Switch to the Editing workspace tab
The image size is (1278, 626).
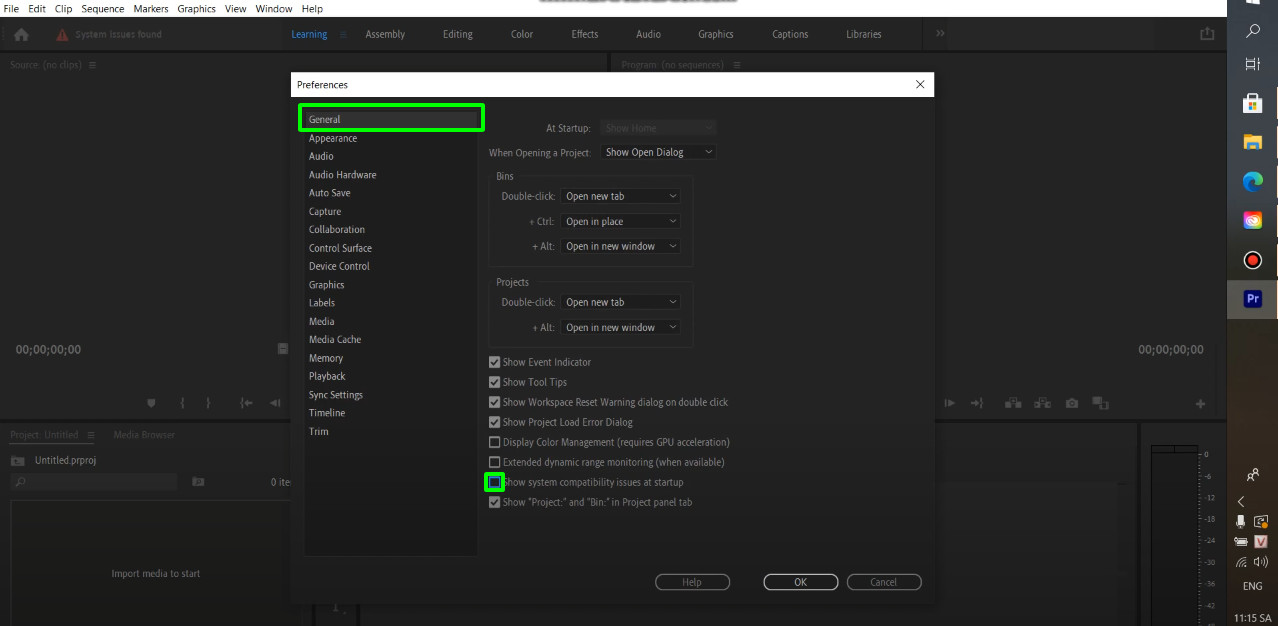pyautogui.click(x=458, y=34)
